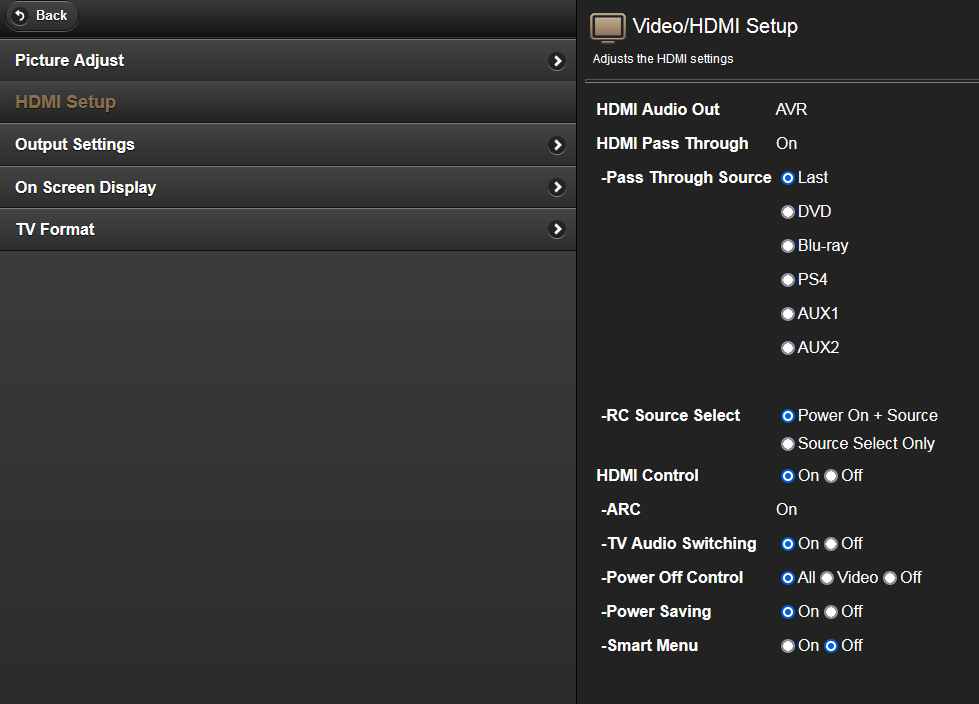The width and height of the screenshot is (979, 704).
Task: Select PS4 as Pass Through Source
Action: tap(788, 280)
